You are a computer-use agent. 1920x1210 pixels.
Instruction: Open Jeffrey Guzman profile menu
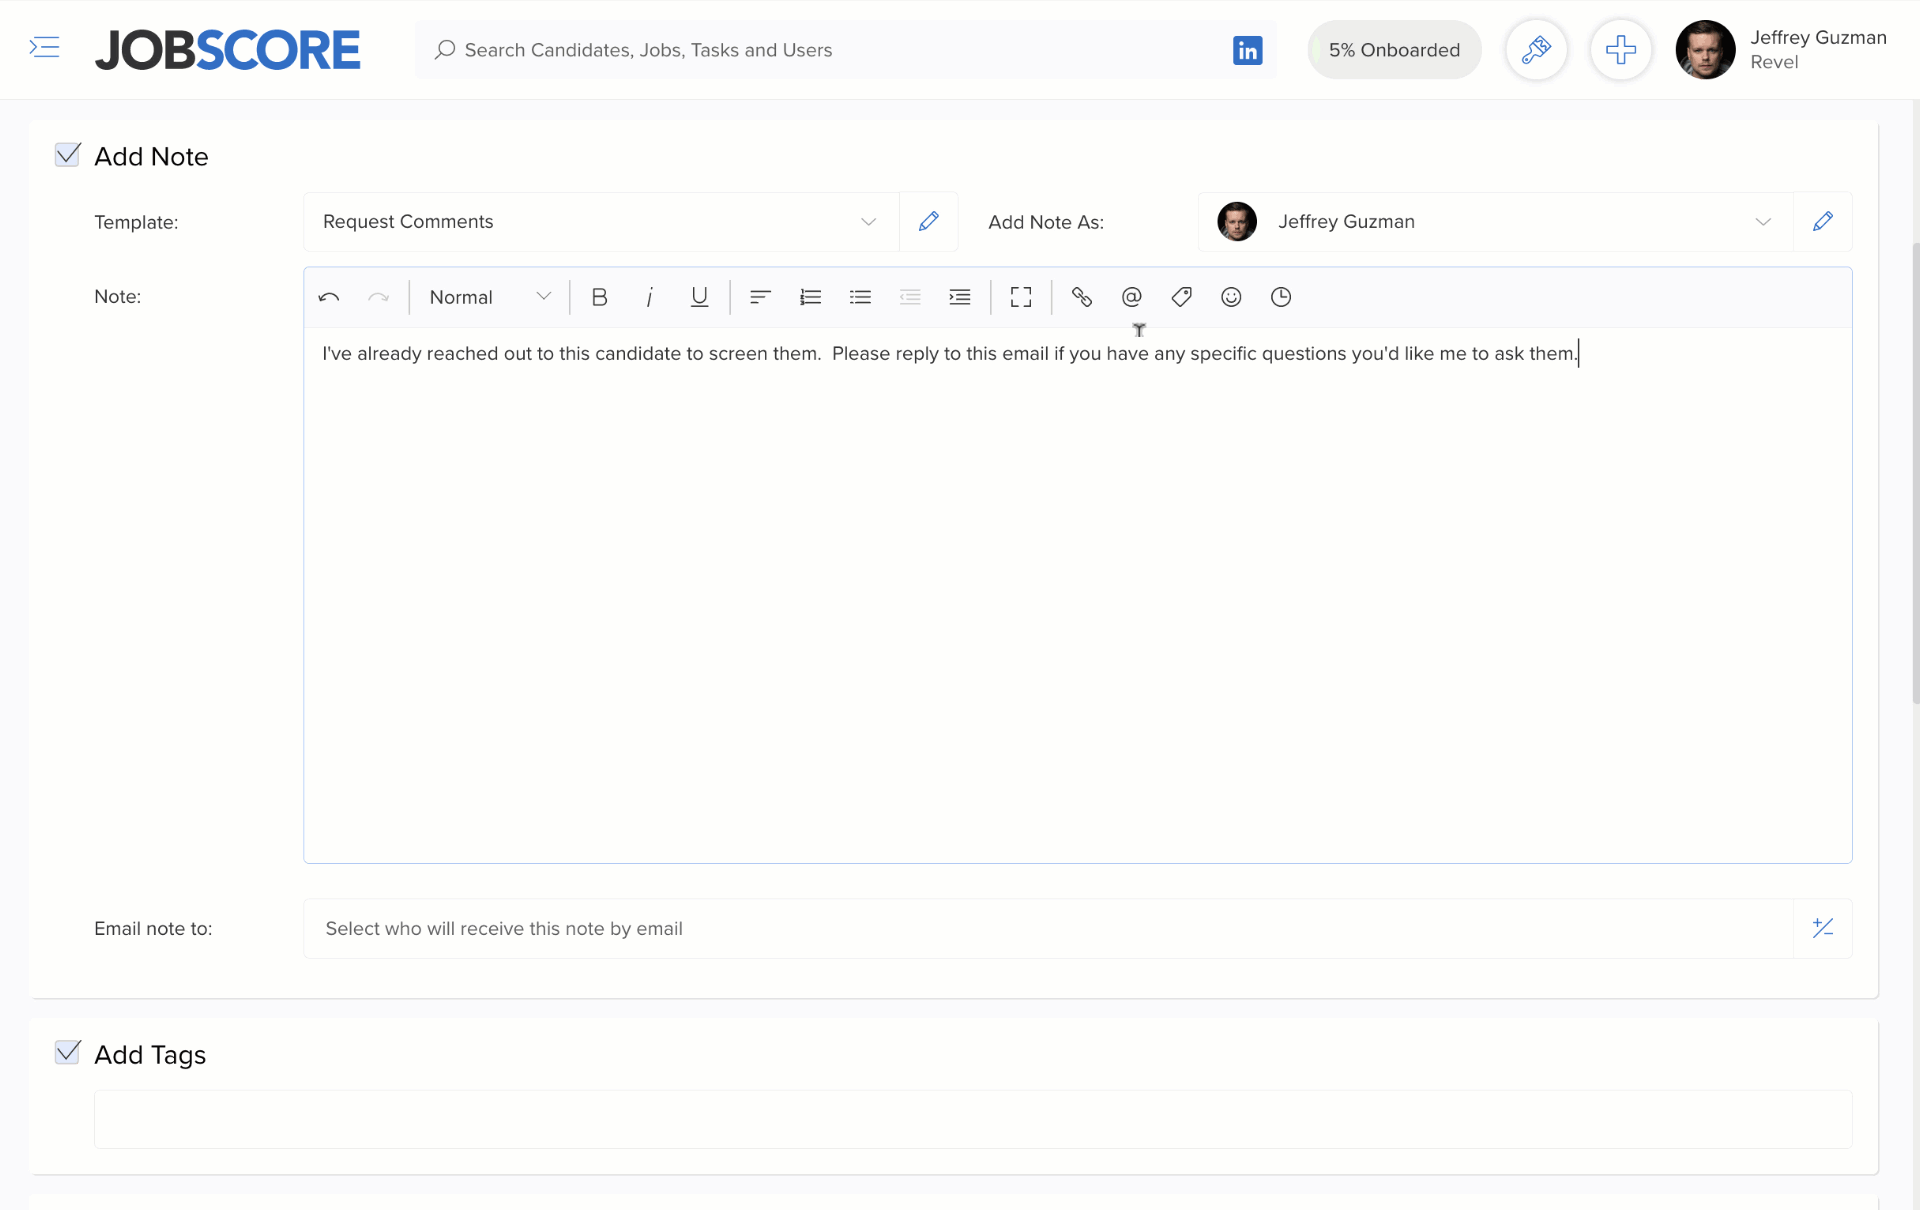pos(1780,50)
